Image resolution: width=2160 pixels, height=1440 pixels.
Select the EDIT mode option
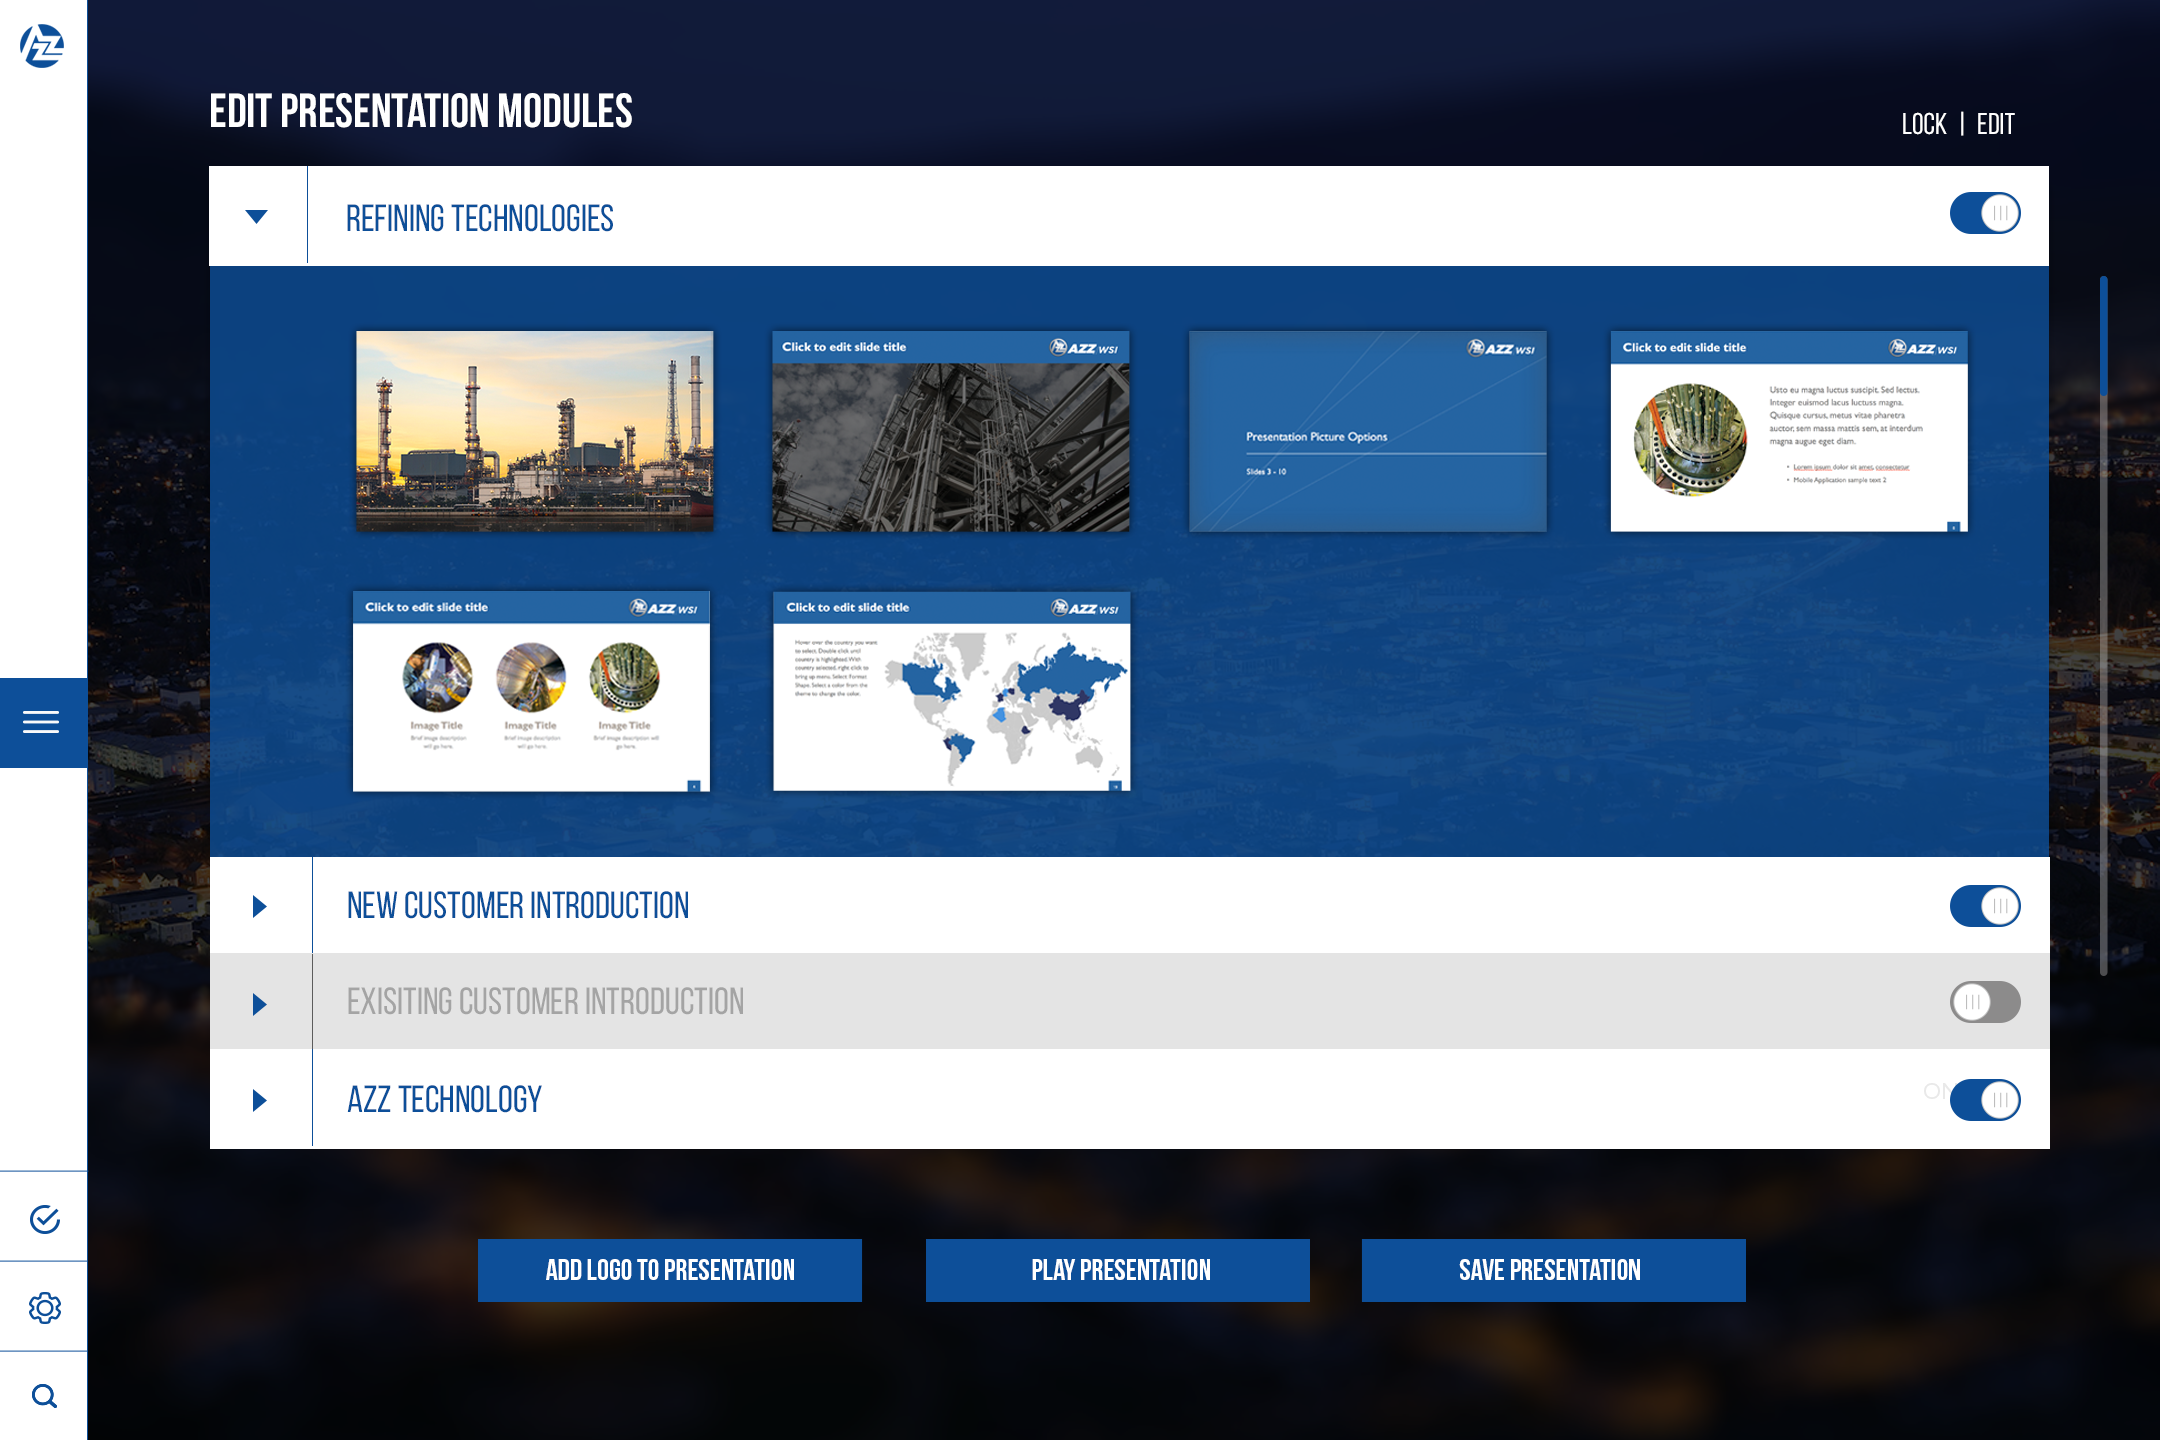[x=1995, y=124]
